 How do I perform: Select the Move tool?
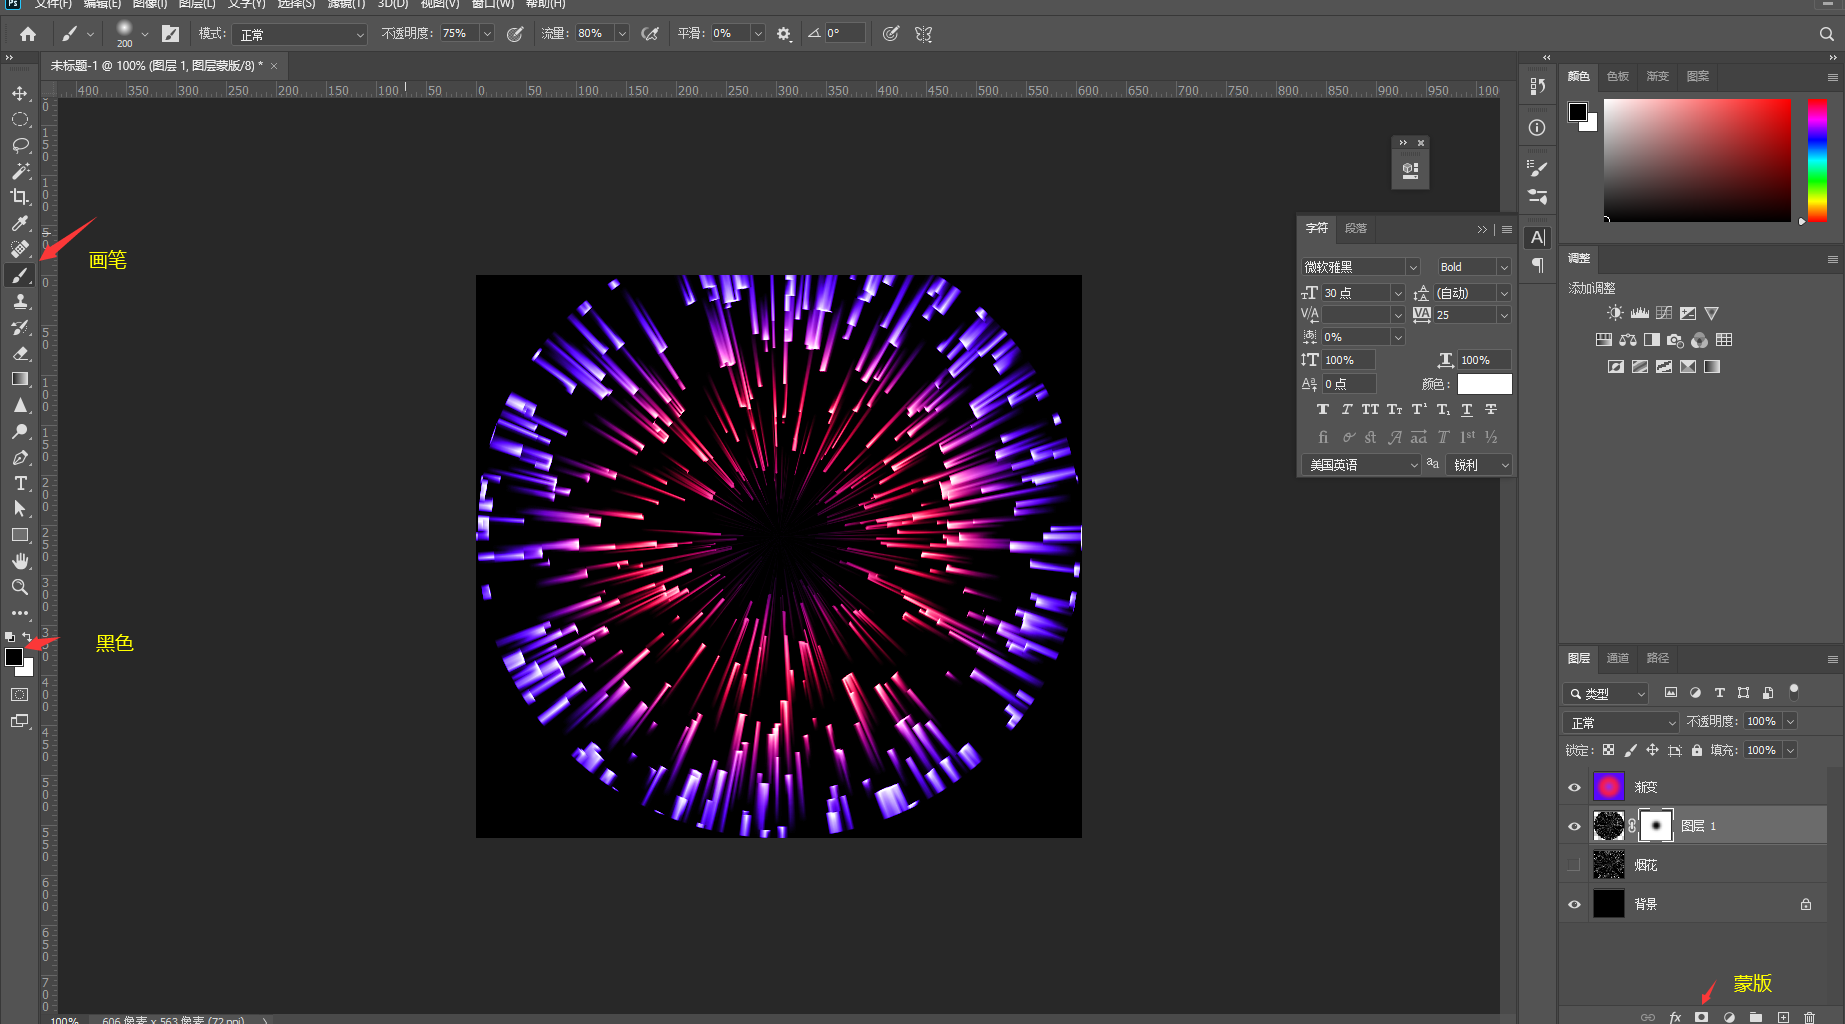(x=20, y=93)
